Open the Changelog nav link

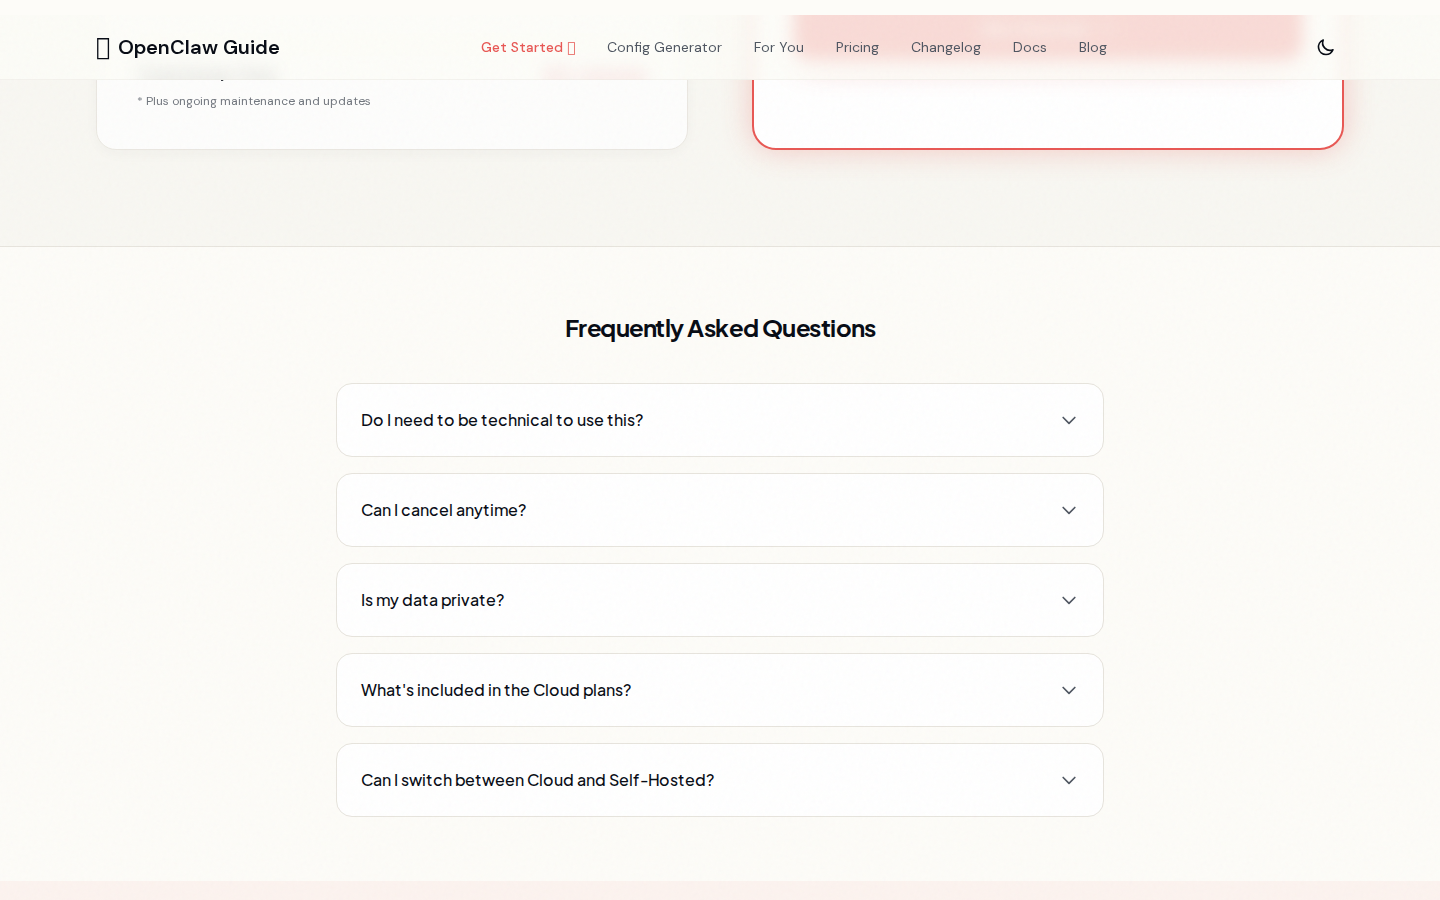[x=946, y=47]
